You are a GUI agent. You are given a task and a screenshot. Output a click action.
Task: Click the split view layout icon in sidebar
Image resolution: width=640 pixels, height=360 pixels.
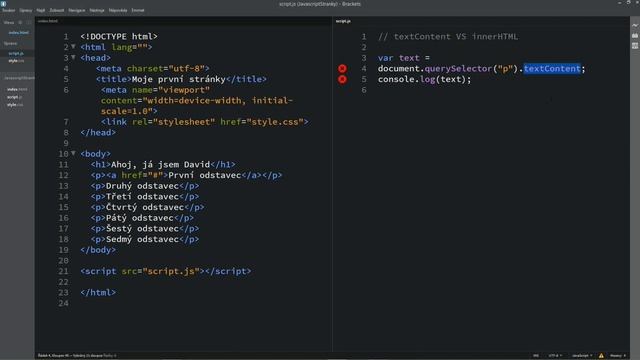pos(29,22)
